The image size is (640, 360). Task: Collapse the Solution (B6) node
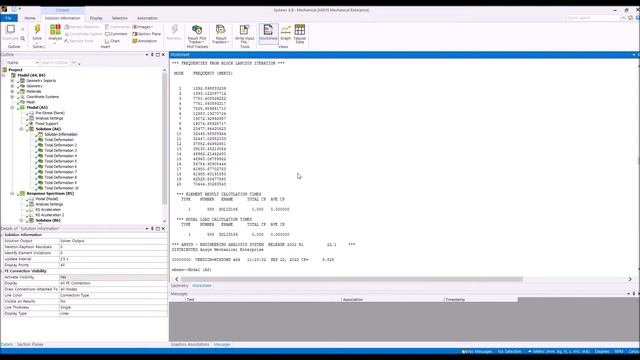point(21,220)
